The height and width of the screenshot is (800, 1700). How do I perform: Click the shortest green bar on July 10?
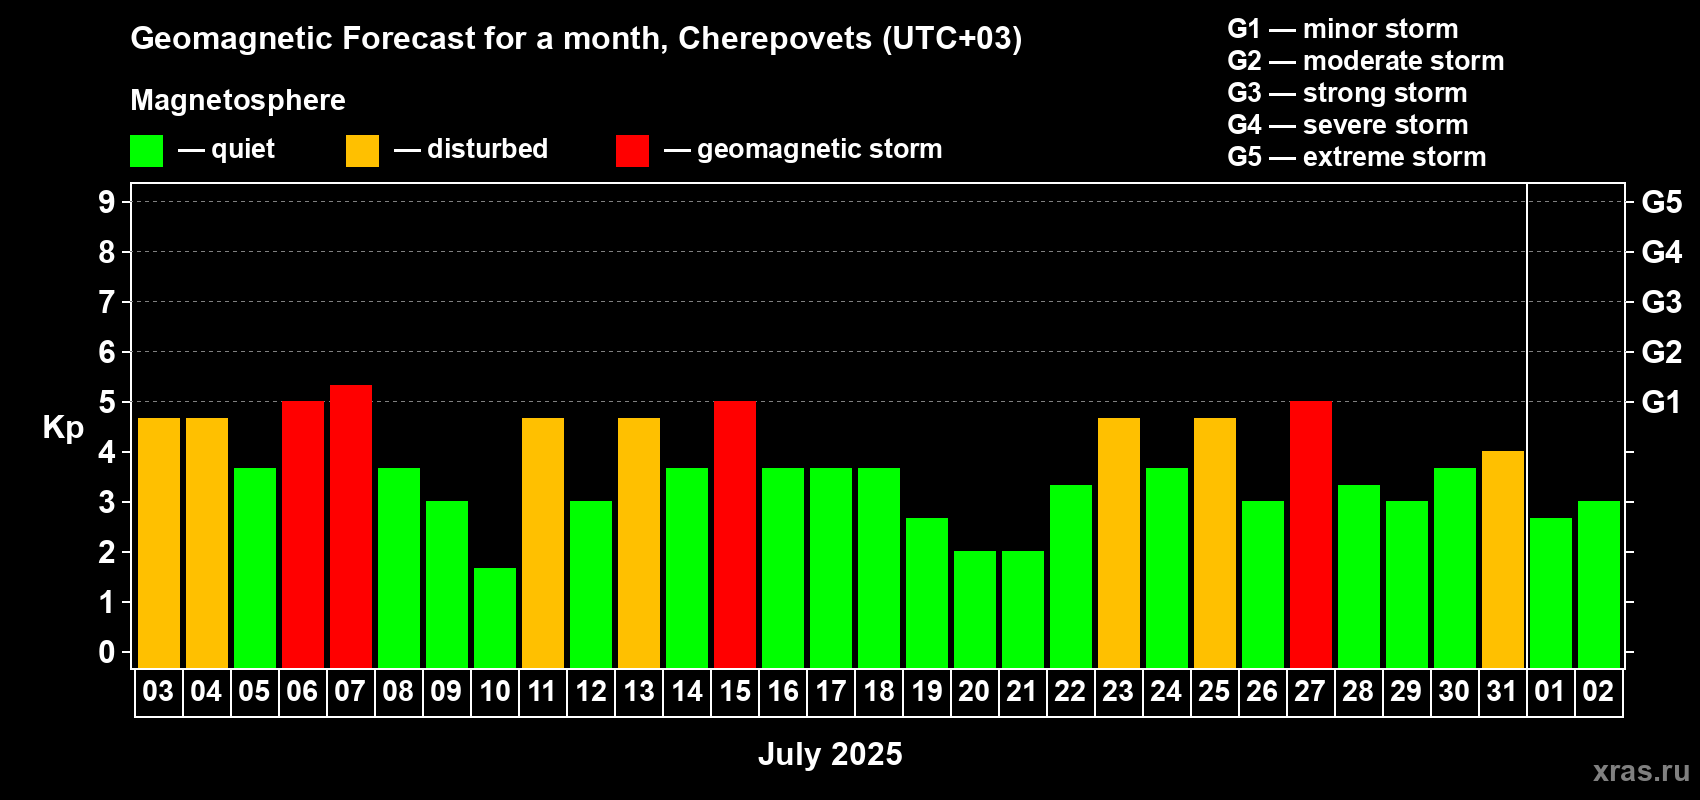coord(495,618)
